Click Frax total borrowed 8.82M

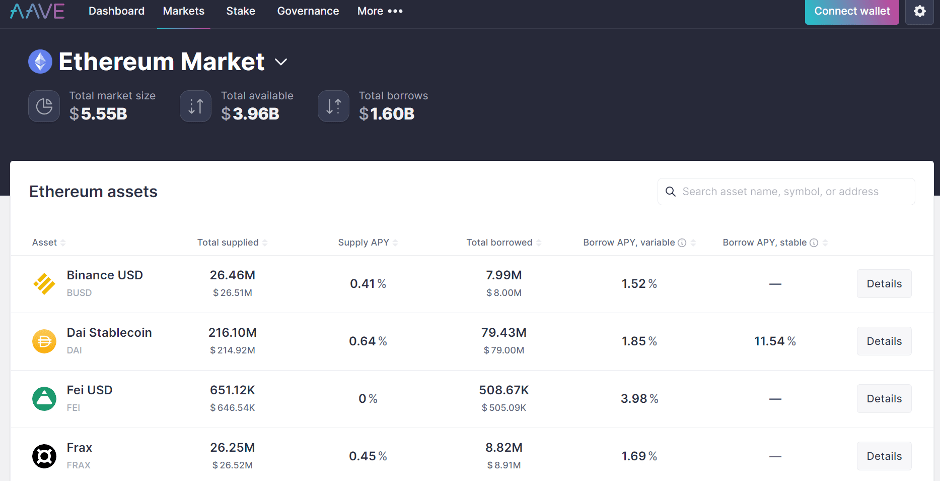tap(504, 447)
